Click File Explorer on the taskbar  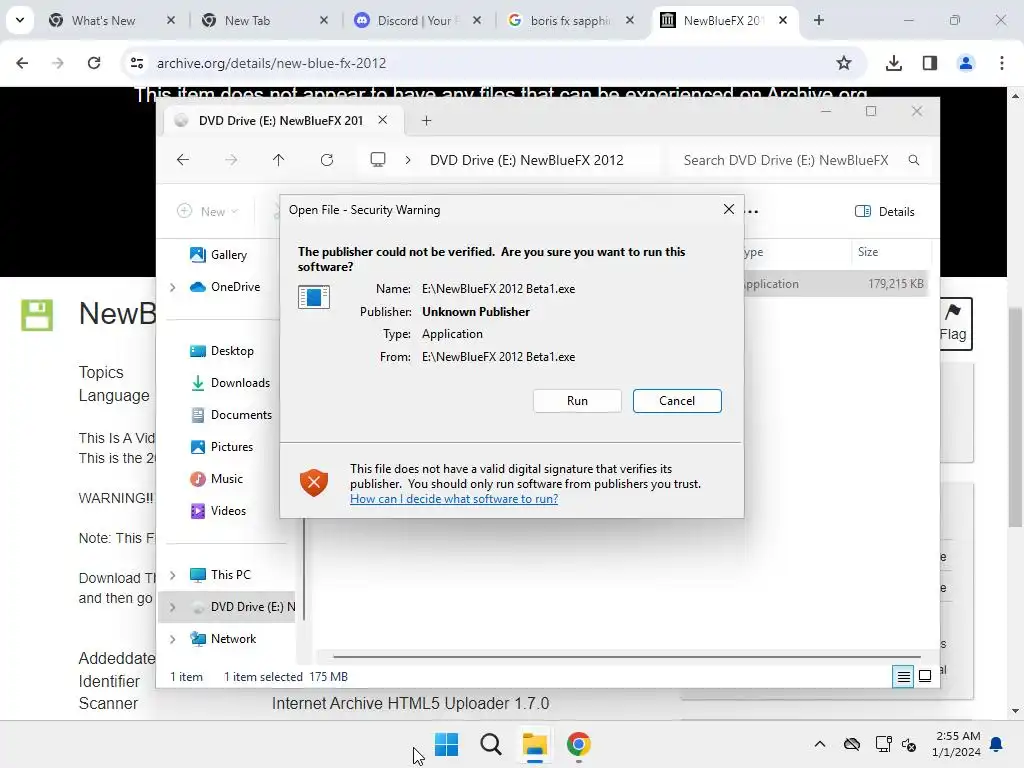tap(535, 744)
